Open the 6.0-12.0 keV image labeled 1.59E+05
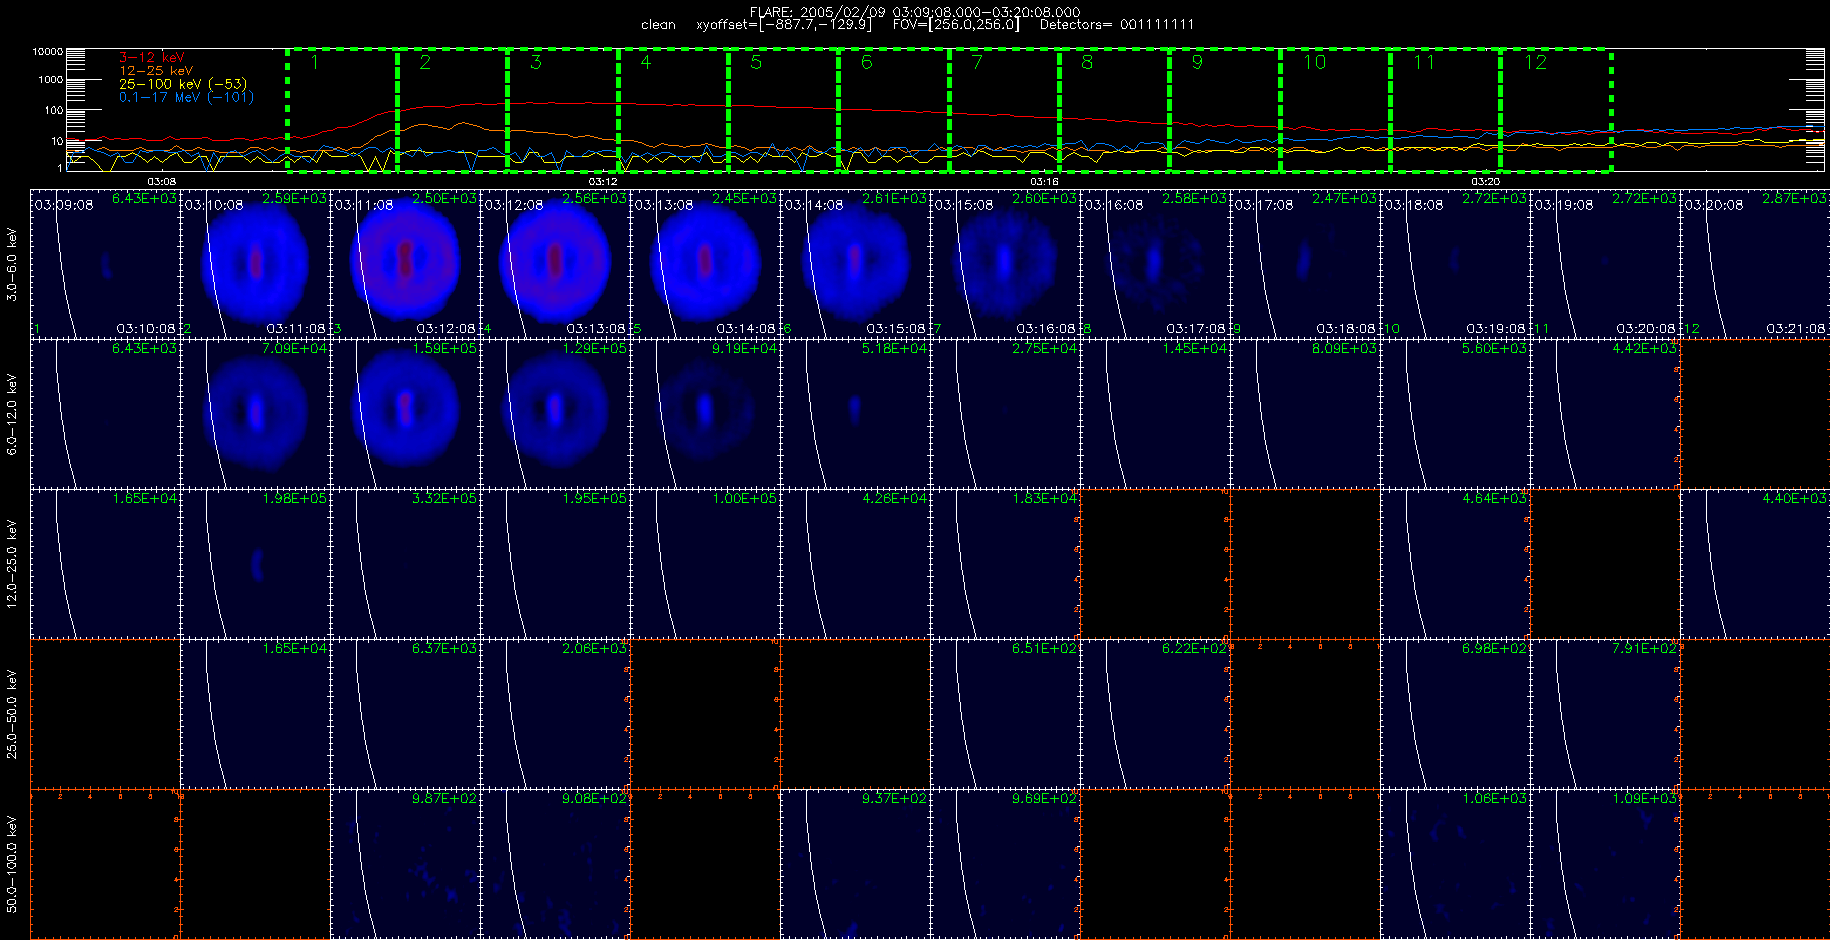The height and width of the screenshot is (940, 1830). 405,414
